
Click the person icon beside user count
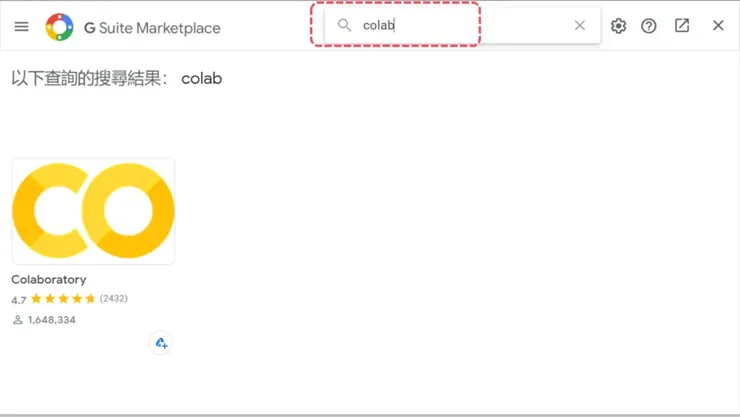tap(17, 320)
